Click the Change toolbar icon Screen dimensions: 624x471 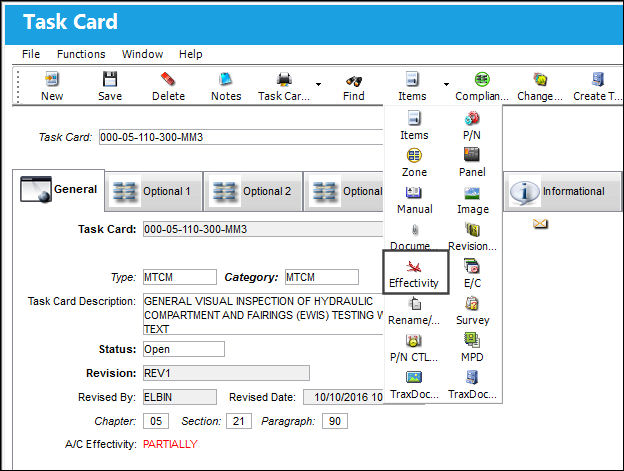(540, 80)
